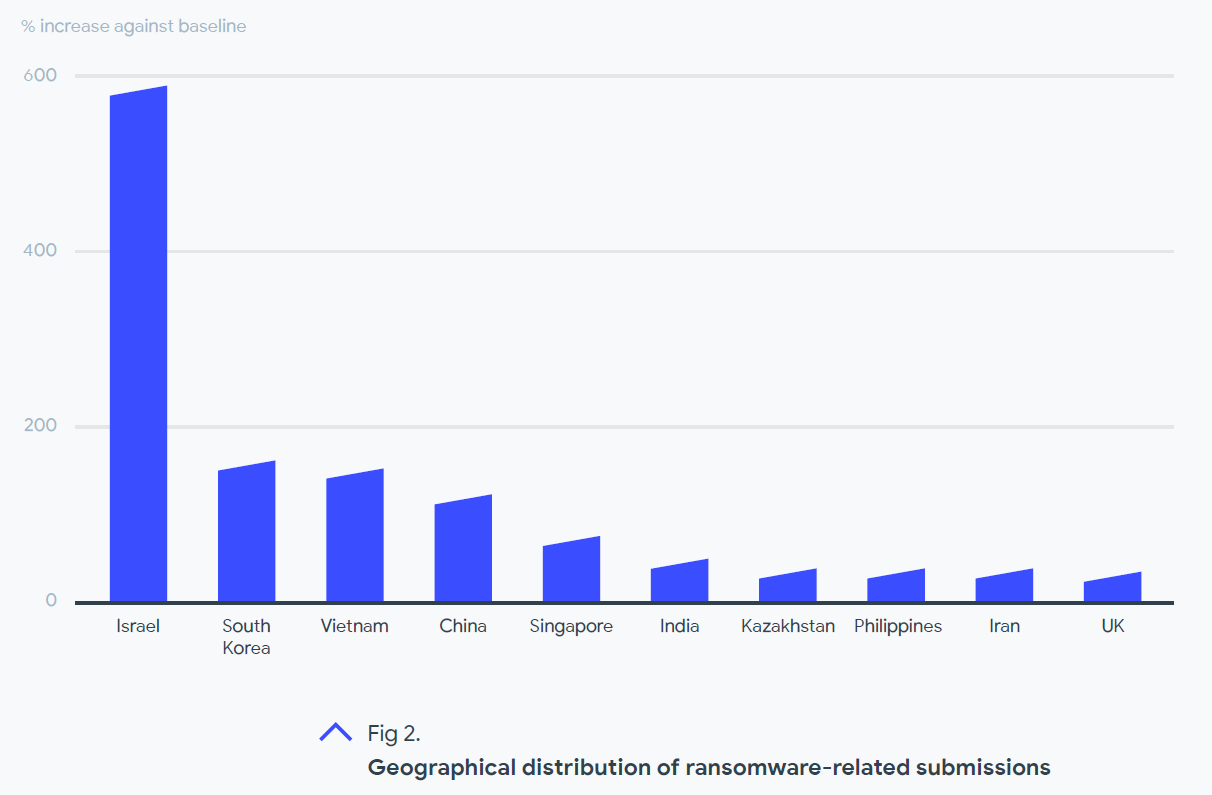Select the South Korea bar
Image resolution: width=1212 pixels, height=795 pixels.
click(247, 532)
